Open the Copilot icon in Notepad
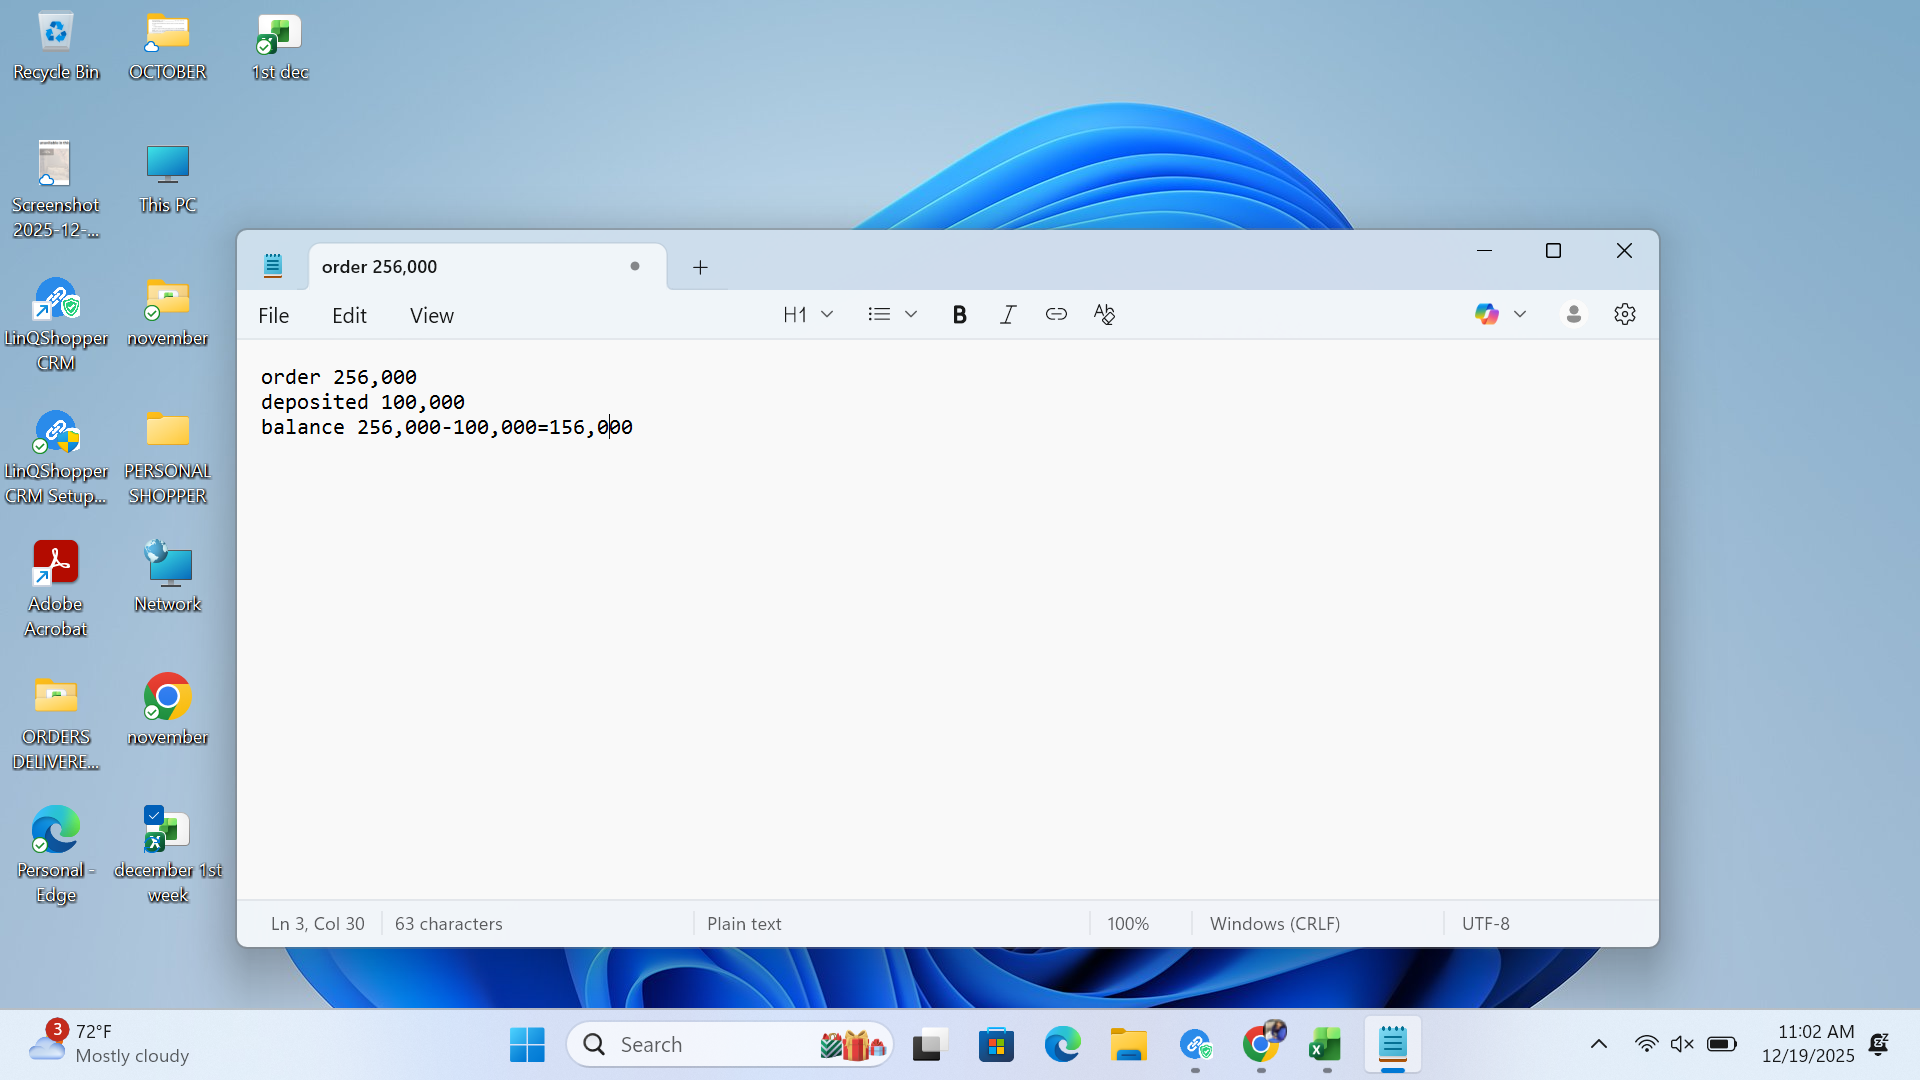This screenshot has height=1080, width=1920. click(x=1486, y=315)
